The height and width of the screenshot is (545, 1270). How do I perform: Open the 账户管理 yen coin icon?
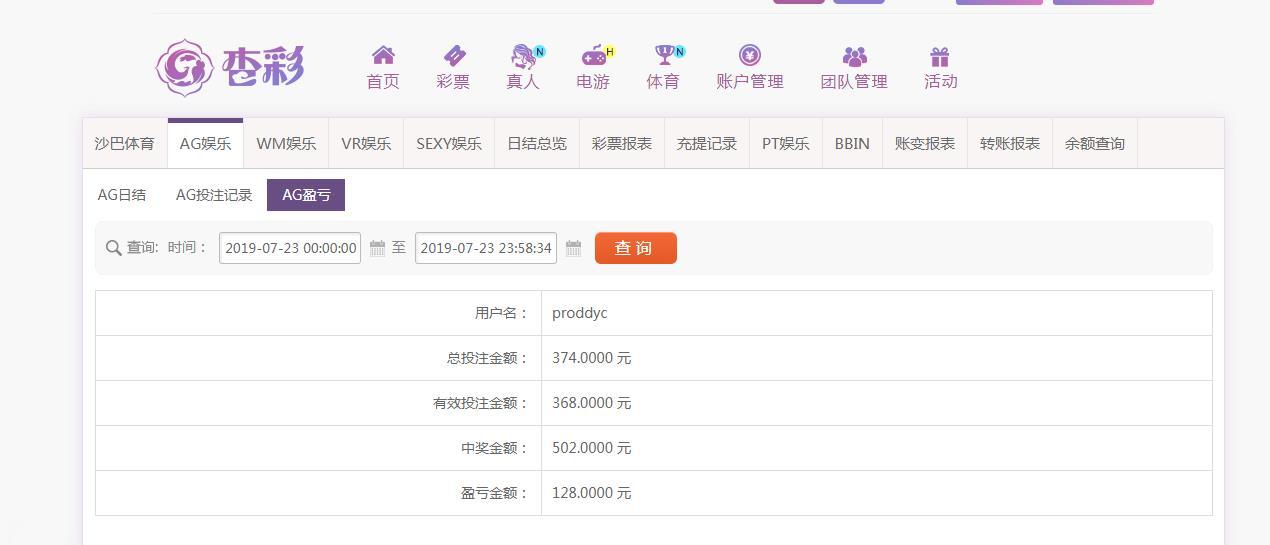750,55
